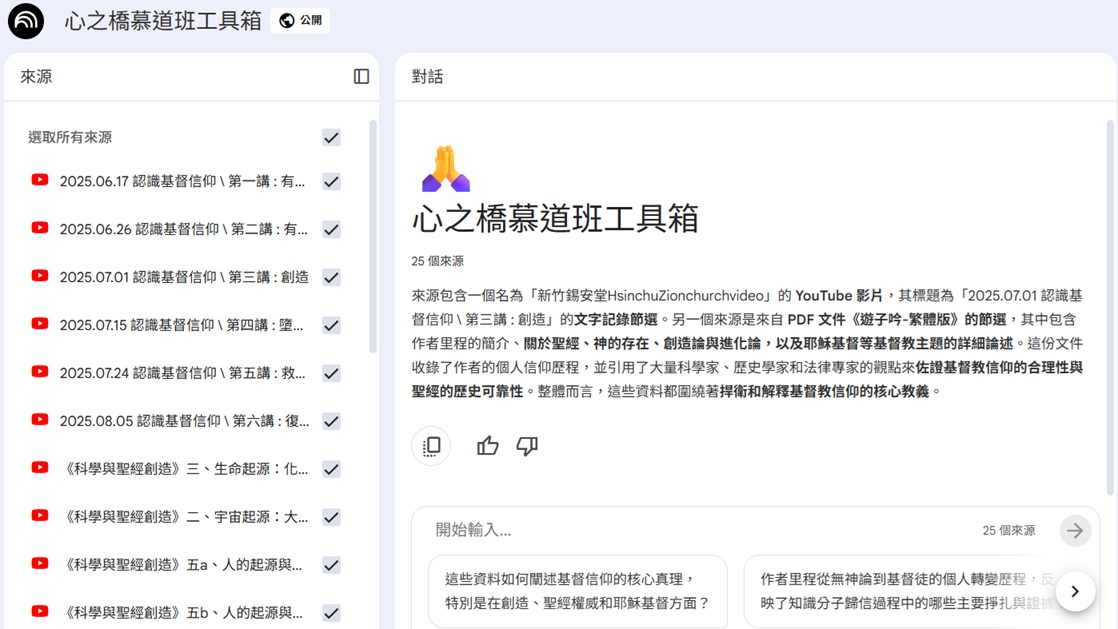Open the 公開 sharing status badge
Viewport: 1118px width, 629px height.
pyautogui.click(x=300, y=21)
